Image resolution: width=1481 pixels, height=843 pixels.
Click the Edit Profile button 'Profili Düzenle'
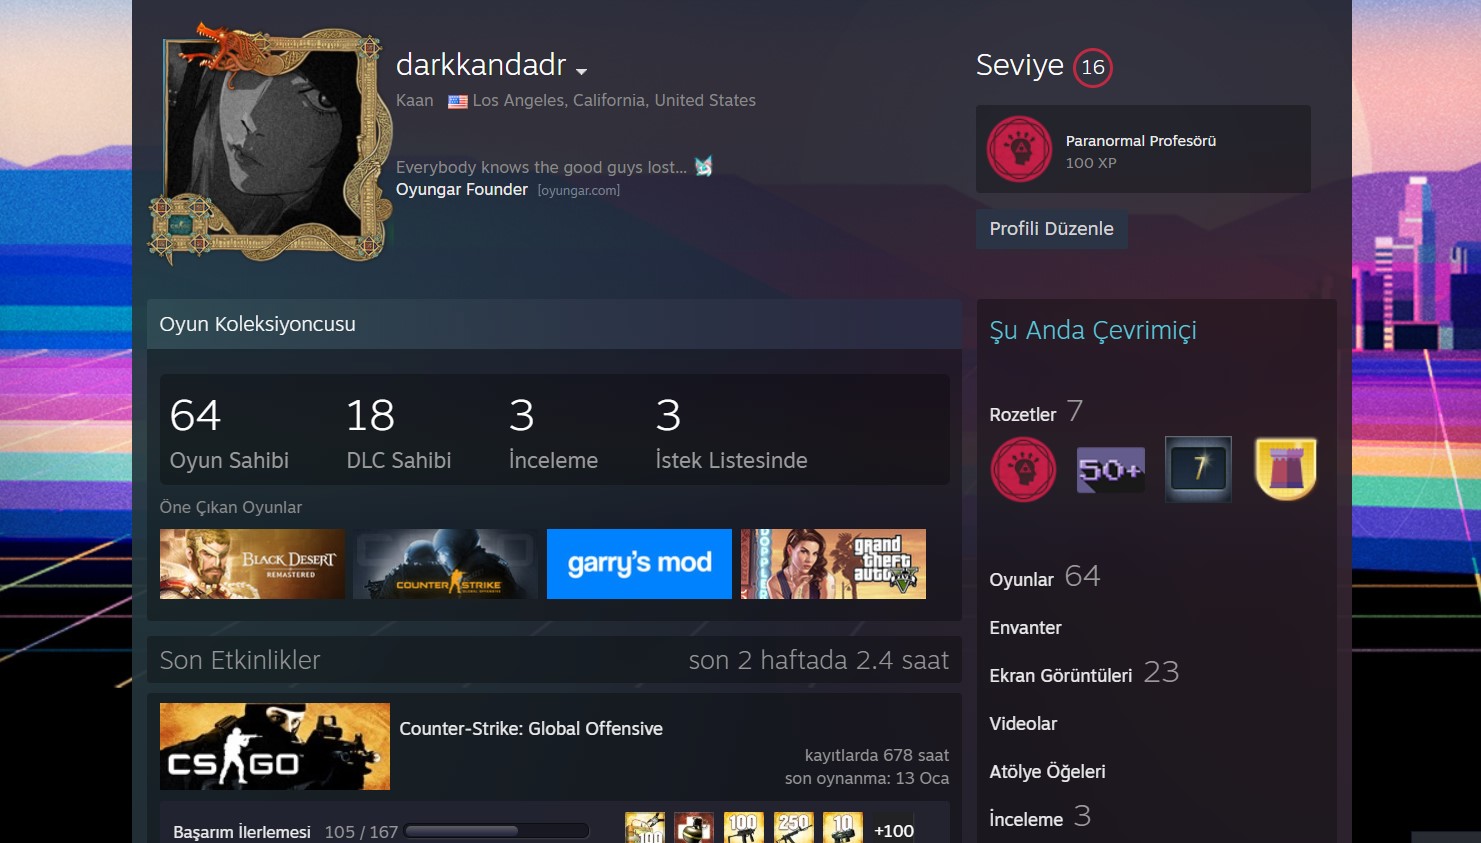(1051, 229)
